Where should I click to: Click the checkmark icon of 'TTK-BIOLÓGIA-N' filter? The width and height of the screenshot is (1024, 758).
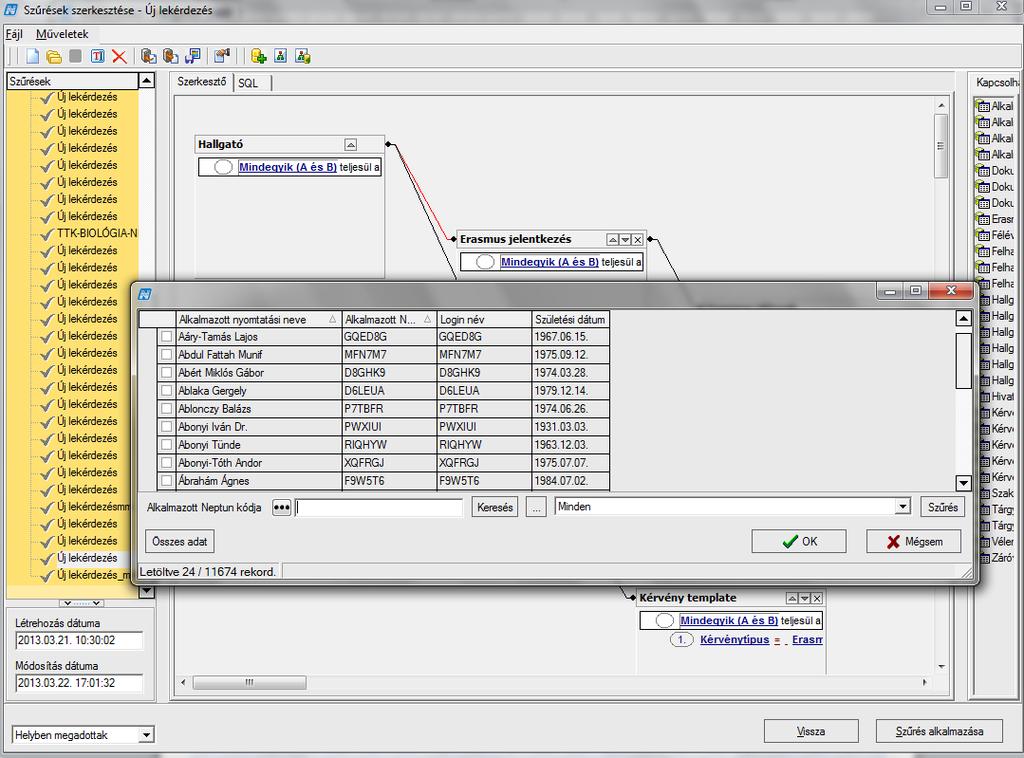tap(46, 234)
